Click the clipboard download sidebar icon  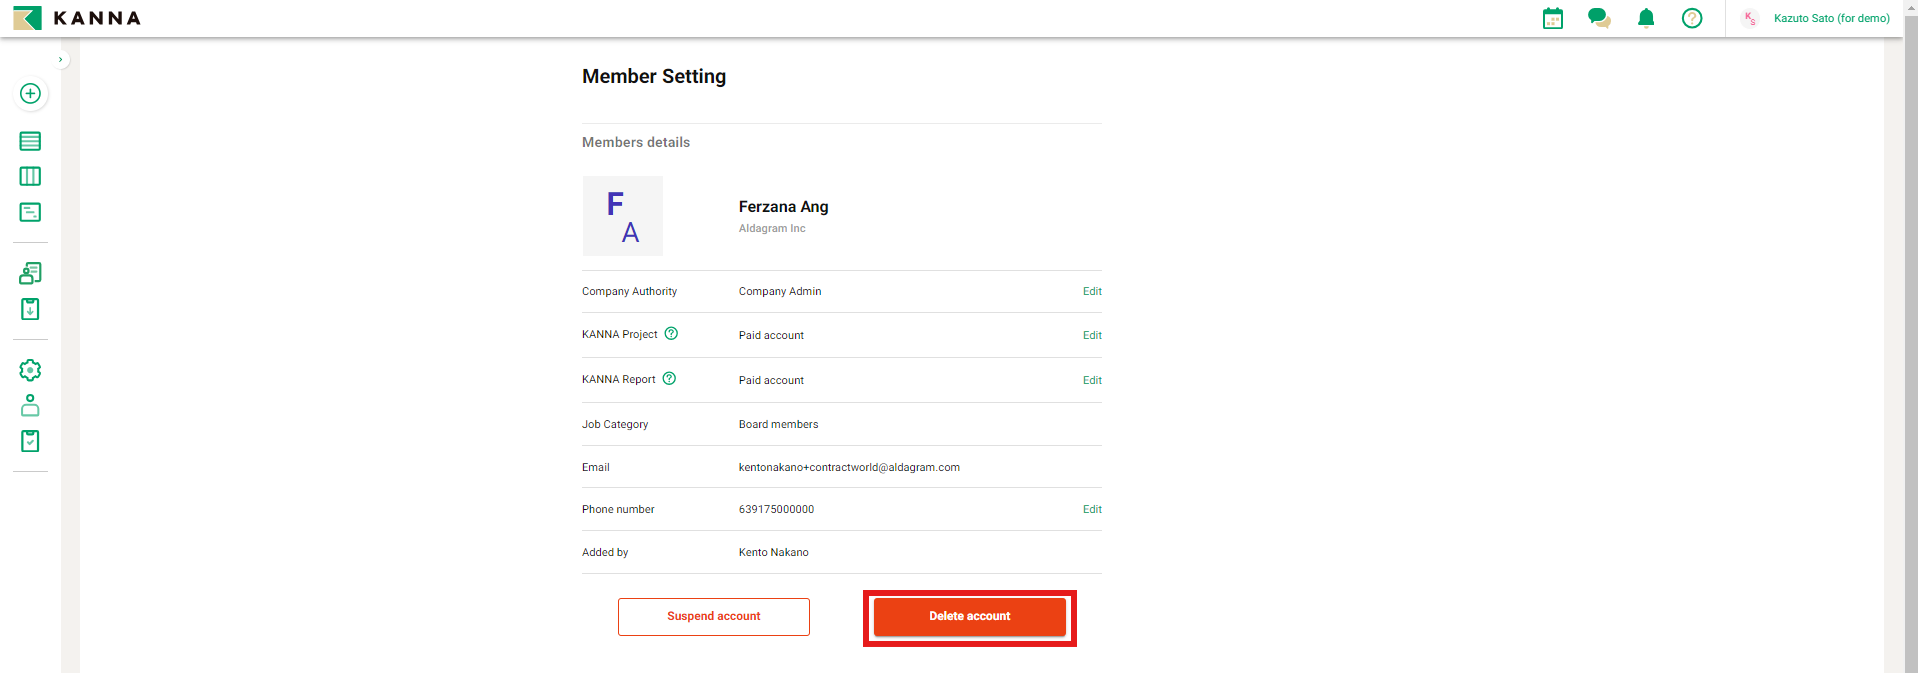tap(30, 309)
